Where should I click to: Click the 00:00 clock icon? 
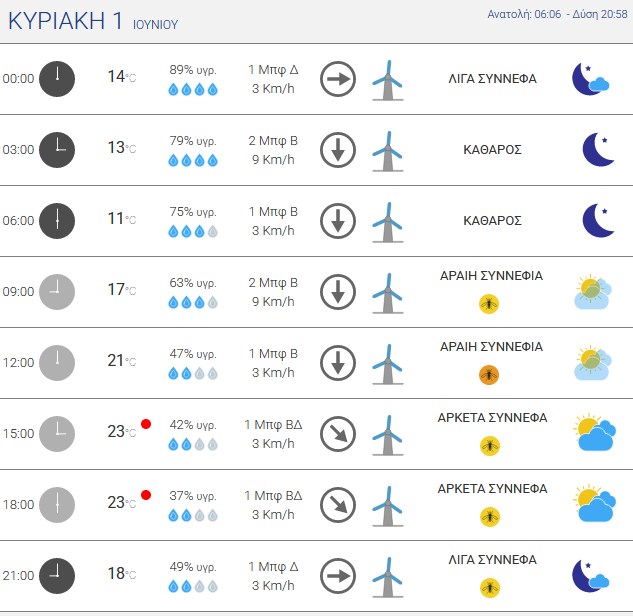57,79
